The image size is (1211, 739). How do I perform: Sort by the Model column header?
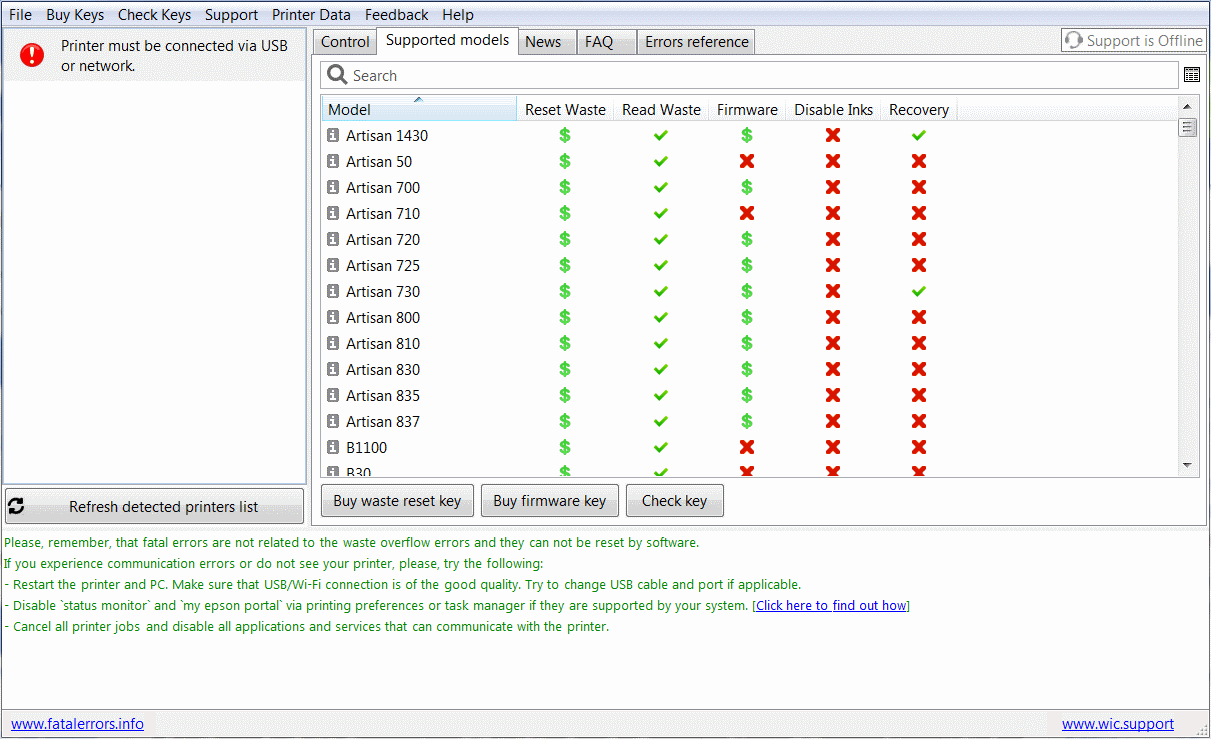419,110
